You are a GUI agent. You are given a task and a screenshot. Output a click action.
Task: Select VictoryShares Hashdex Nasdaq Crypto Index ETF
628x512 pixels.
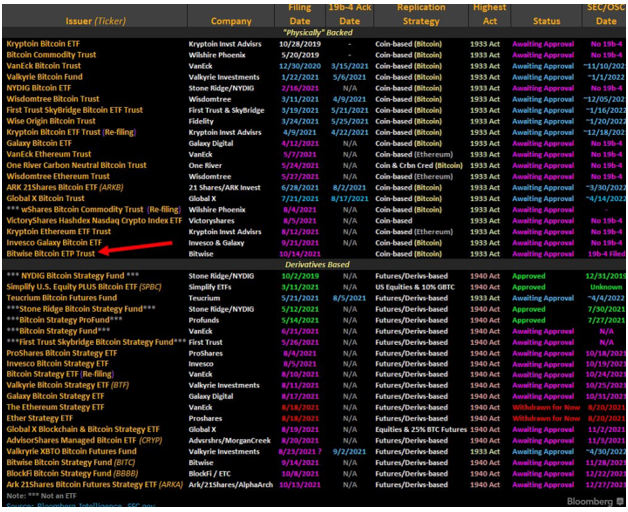[94, 220]
